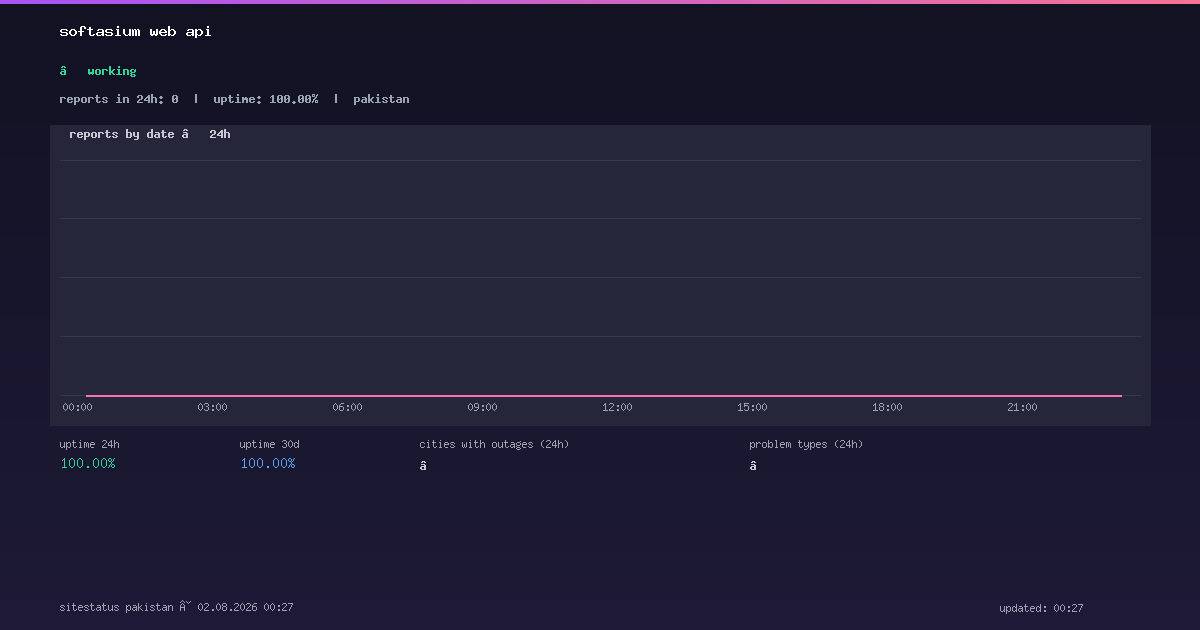Image resolution: width=1200 pixels, height=630 pixels.
Task: Click the 12:00 axis label
Action: [x=617, y=407]
